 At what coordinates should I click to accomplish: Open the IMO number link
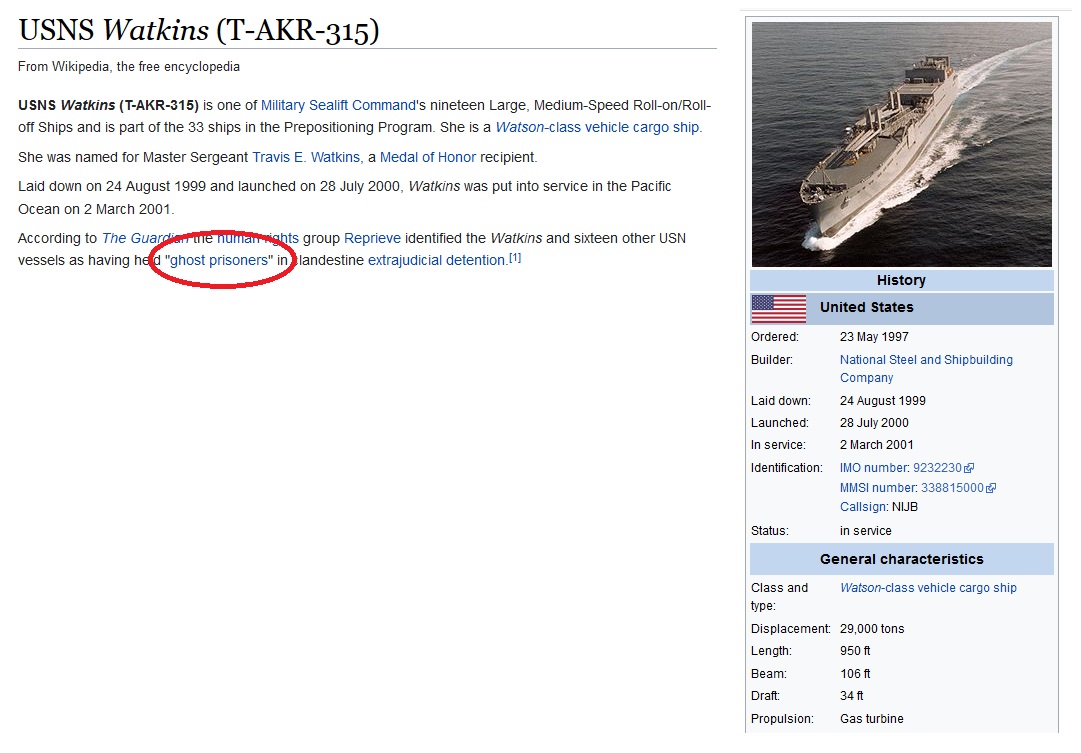pyautogui.click(x=873, y=468)
